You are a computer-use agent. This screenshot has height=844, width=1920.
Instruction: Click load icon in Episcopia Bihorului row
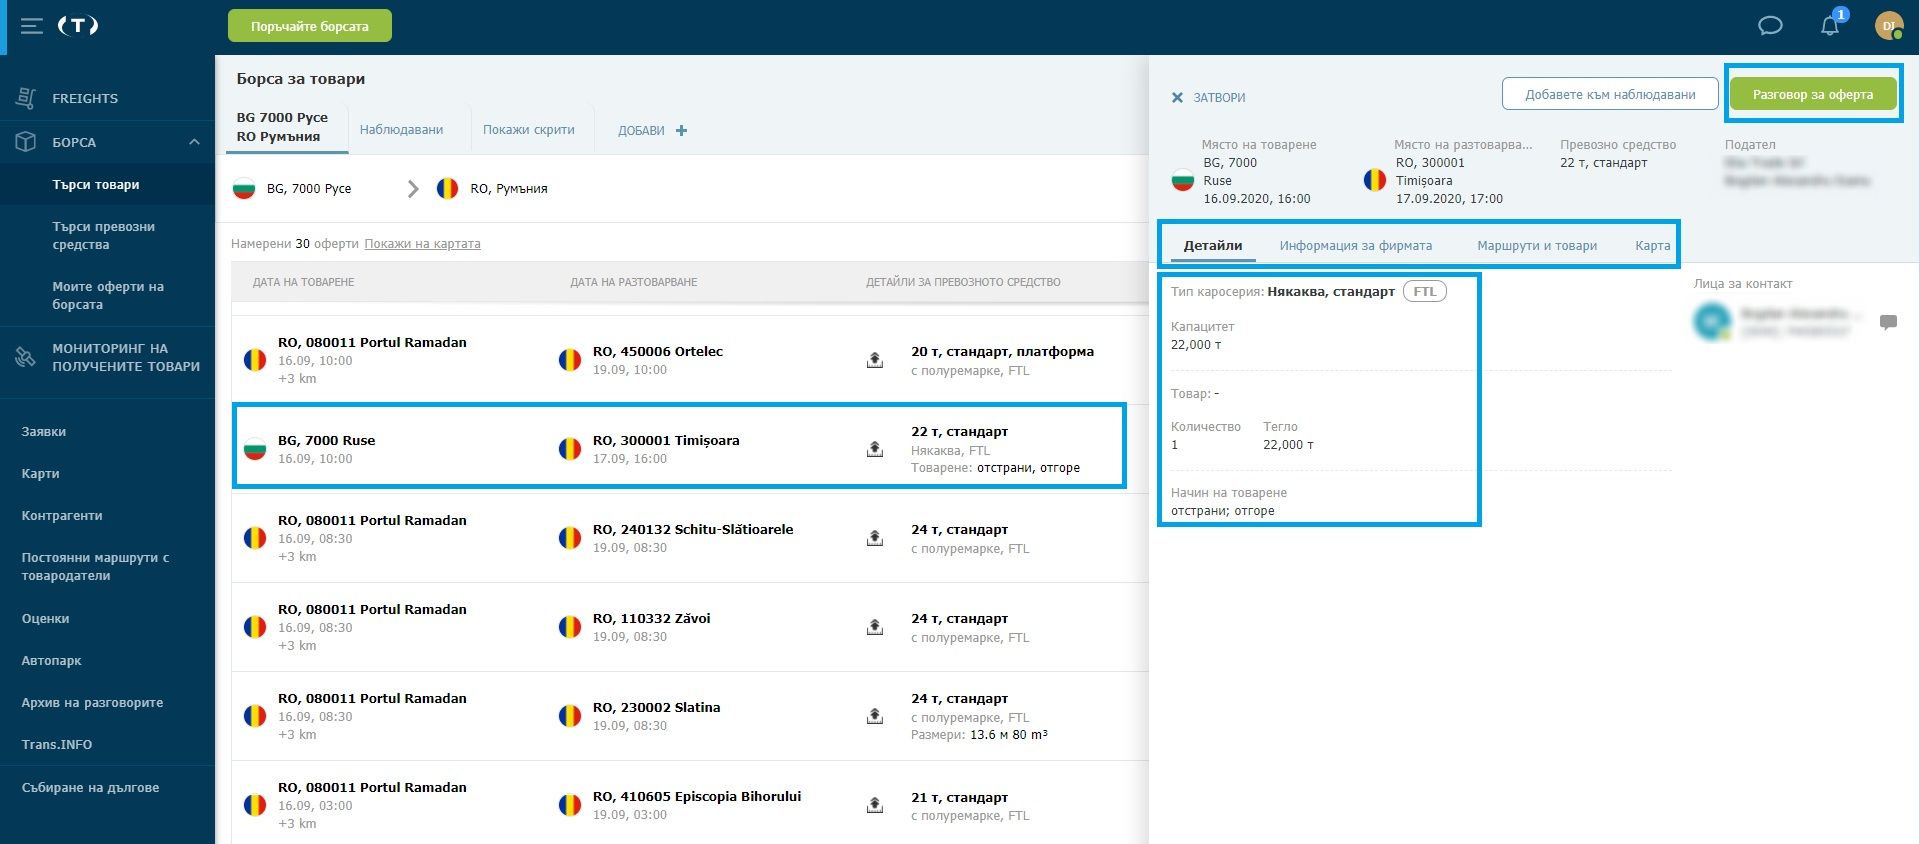[x=875, y=805]
